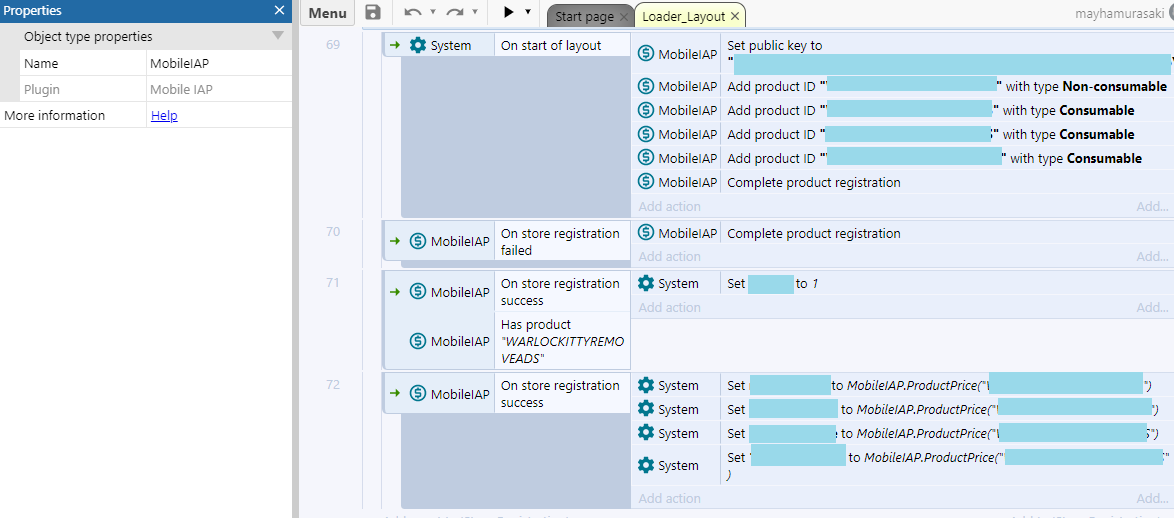Click the Name value field MobileIAP
Viewport: 1174px width, 518px height.
(219, 64)
